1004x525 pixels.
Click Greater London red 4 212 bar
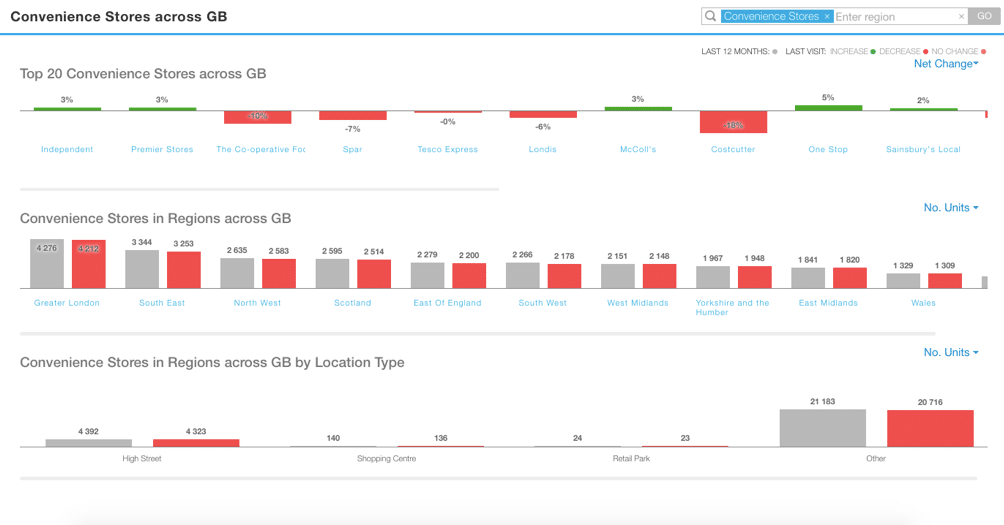88,264
